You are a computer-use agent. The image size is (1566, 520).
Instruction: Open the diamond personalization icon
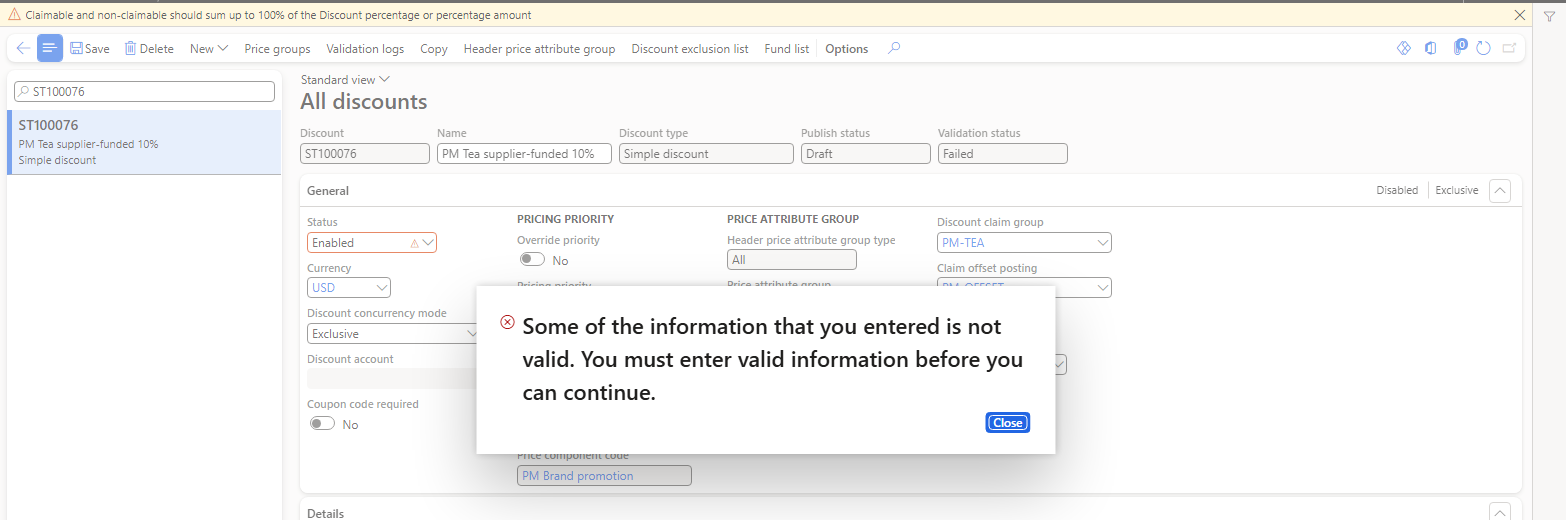pyautogui.click(x=1403, y=48)
